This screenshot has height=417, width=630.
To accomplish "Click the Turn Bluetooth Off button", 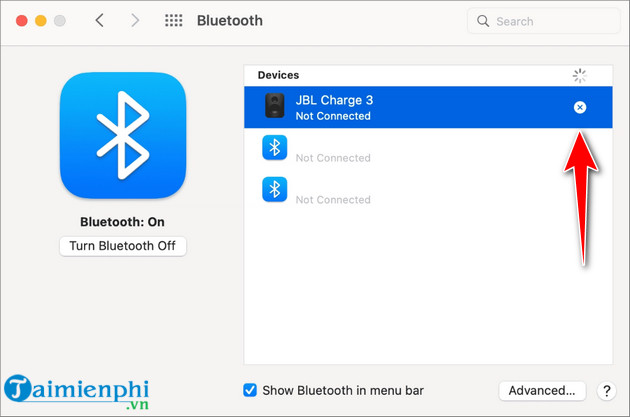I will [123, 246].
